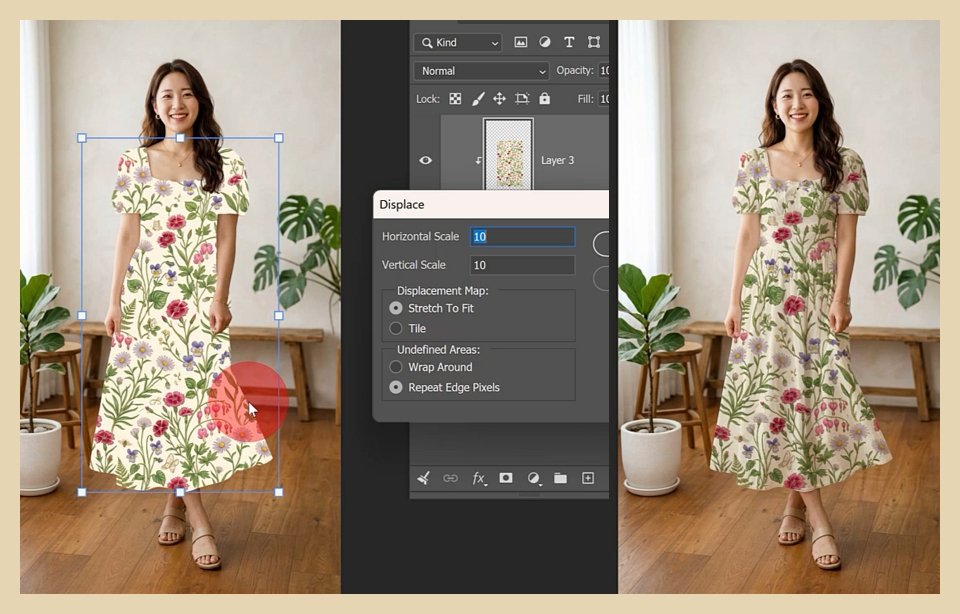
Task: Click the Vertical Scale input field
Action: pyautogui.click(x=522, y=265)
